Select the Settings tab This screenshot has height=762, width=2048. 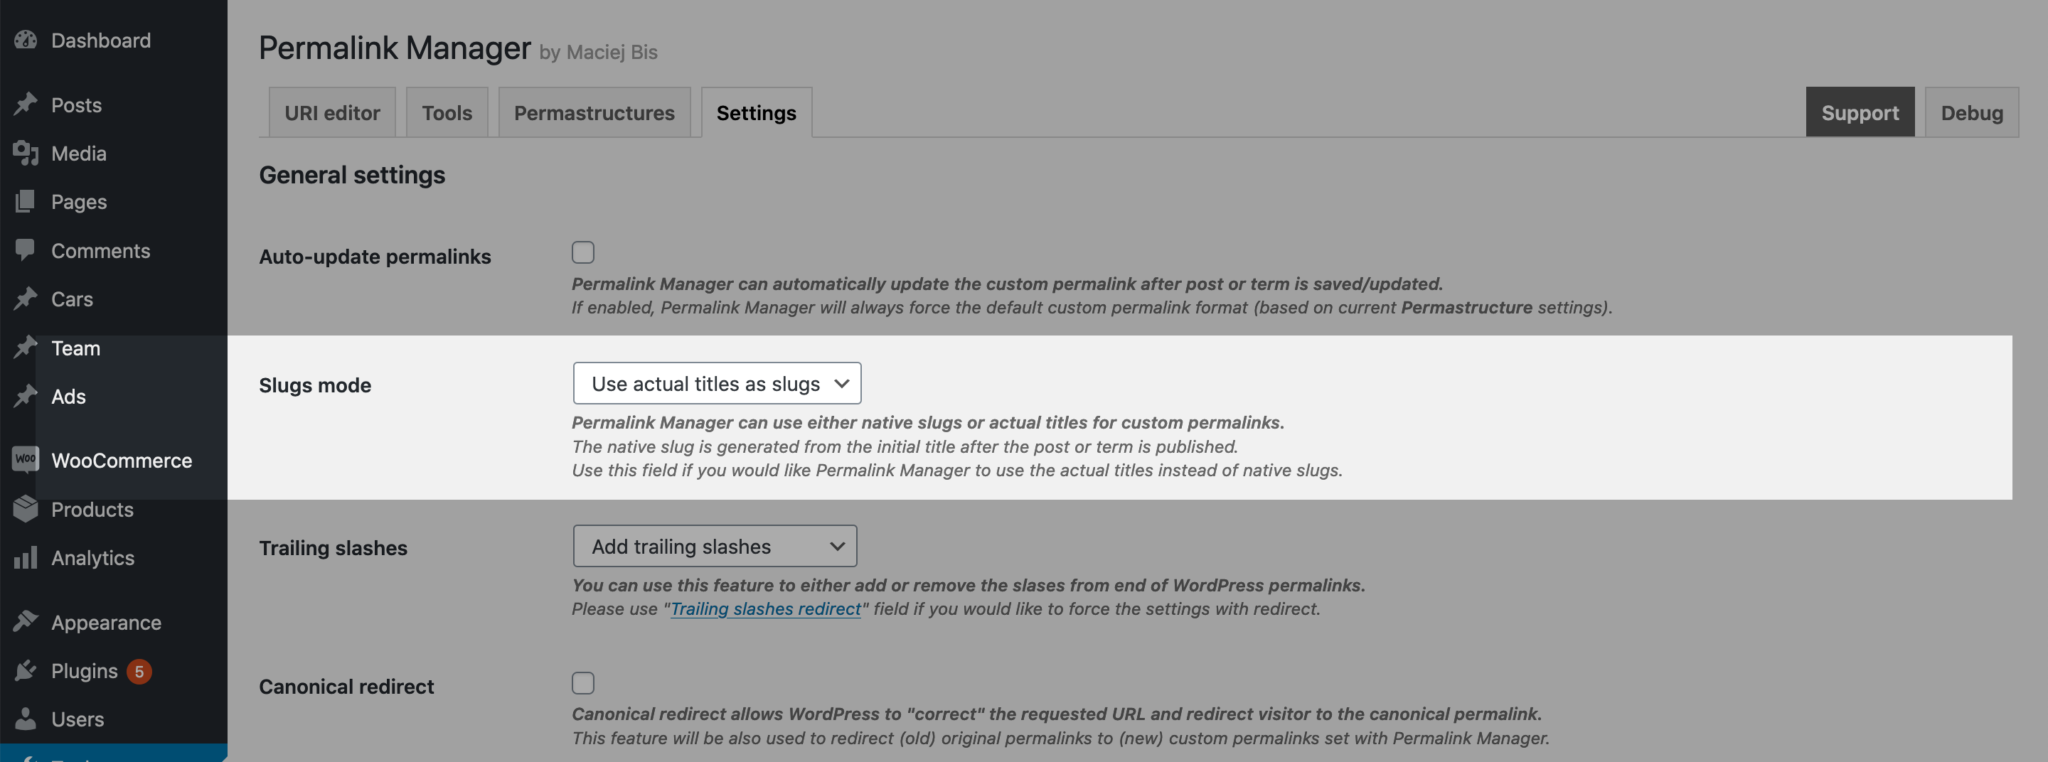tap(756, 113)
